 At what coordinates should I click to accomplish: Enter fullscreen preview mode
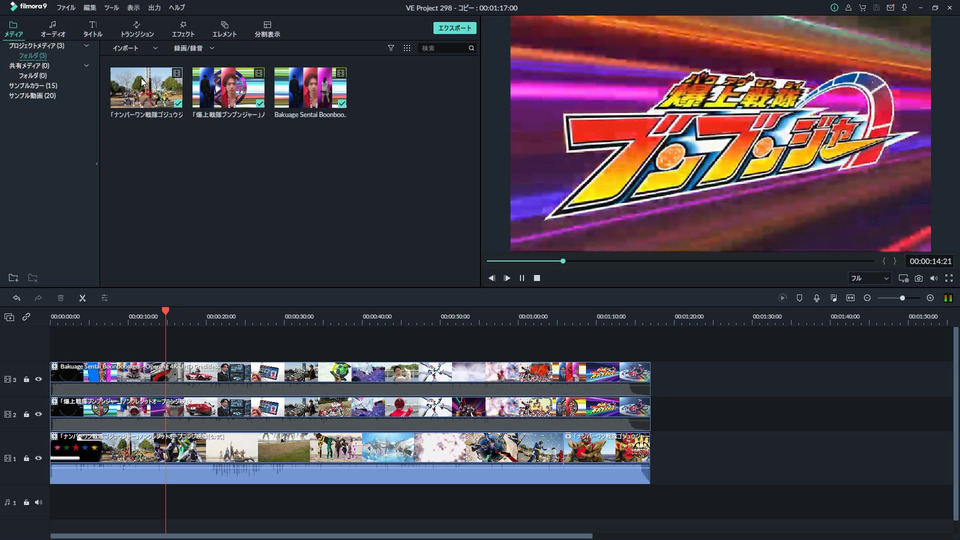click(x=949, y=279)
